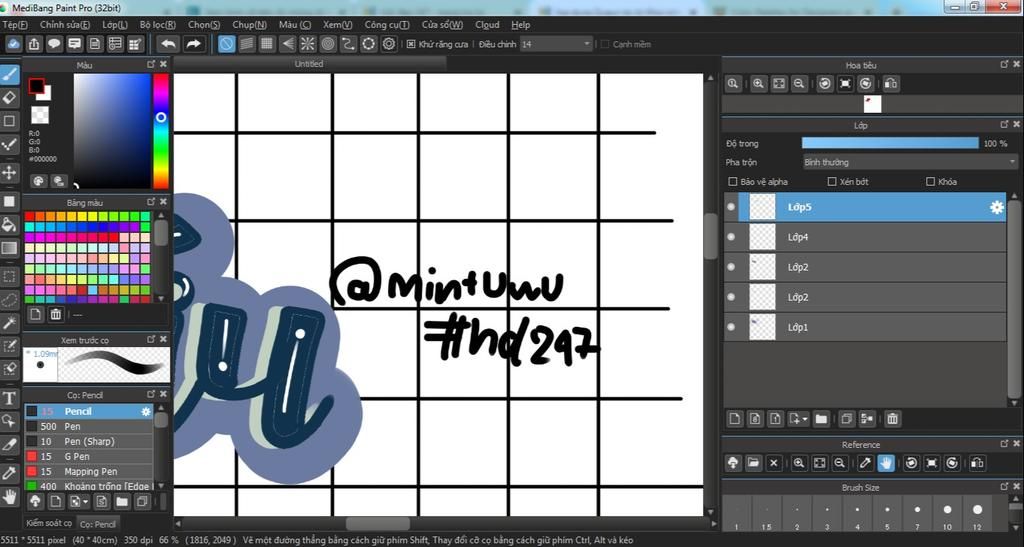Image resolution: width=1024 pixels, height=547 pixels.
Task: Open reference image with the folder icon
Action: 753,463
